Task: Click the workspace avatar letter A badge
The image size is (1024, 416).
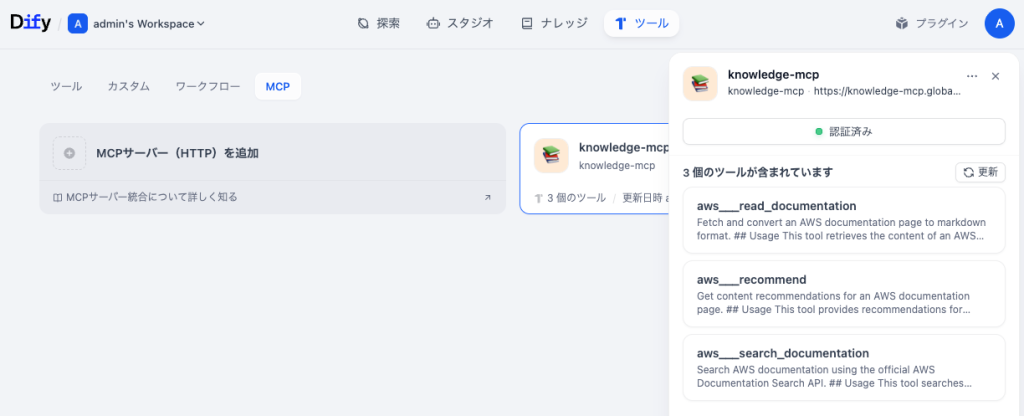Action: click(x=78, y=24)
